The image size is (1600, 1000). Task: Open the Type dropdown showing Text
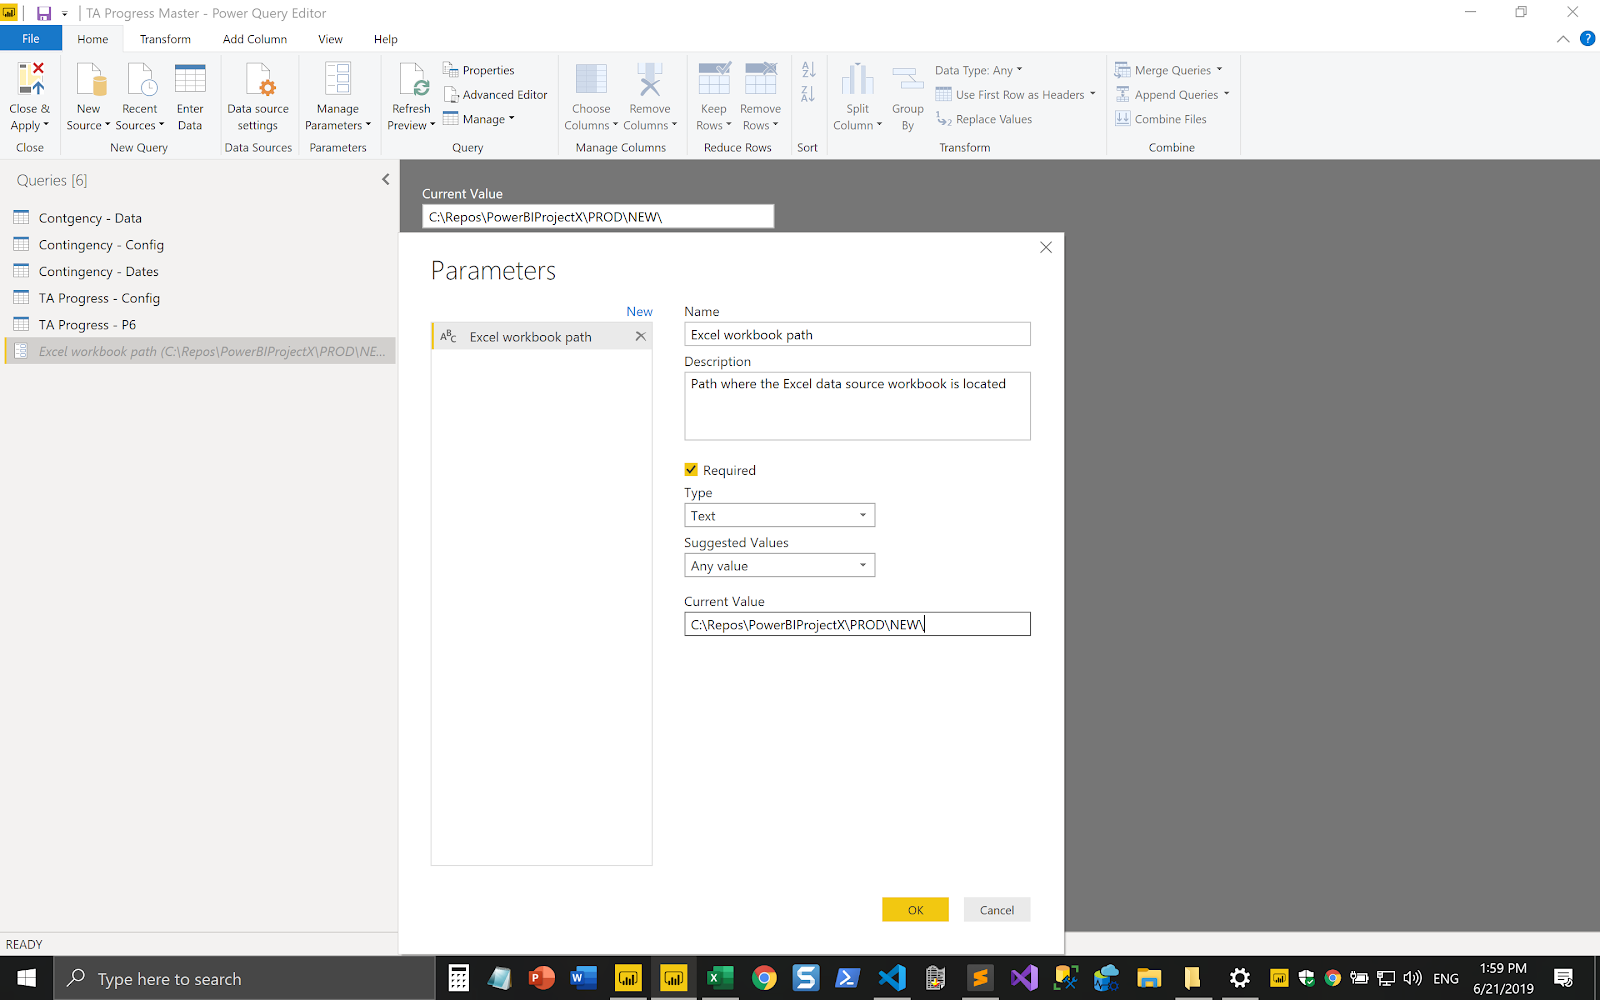point(862,514)
